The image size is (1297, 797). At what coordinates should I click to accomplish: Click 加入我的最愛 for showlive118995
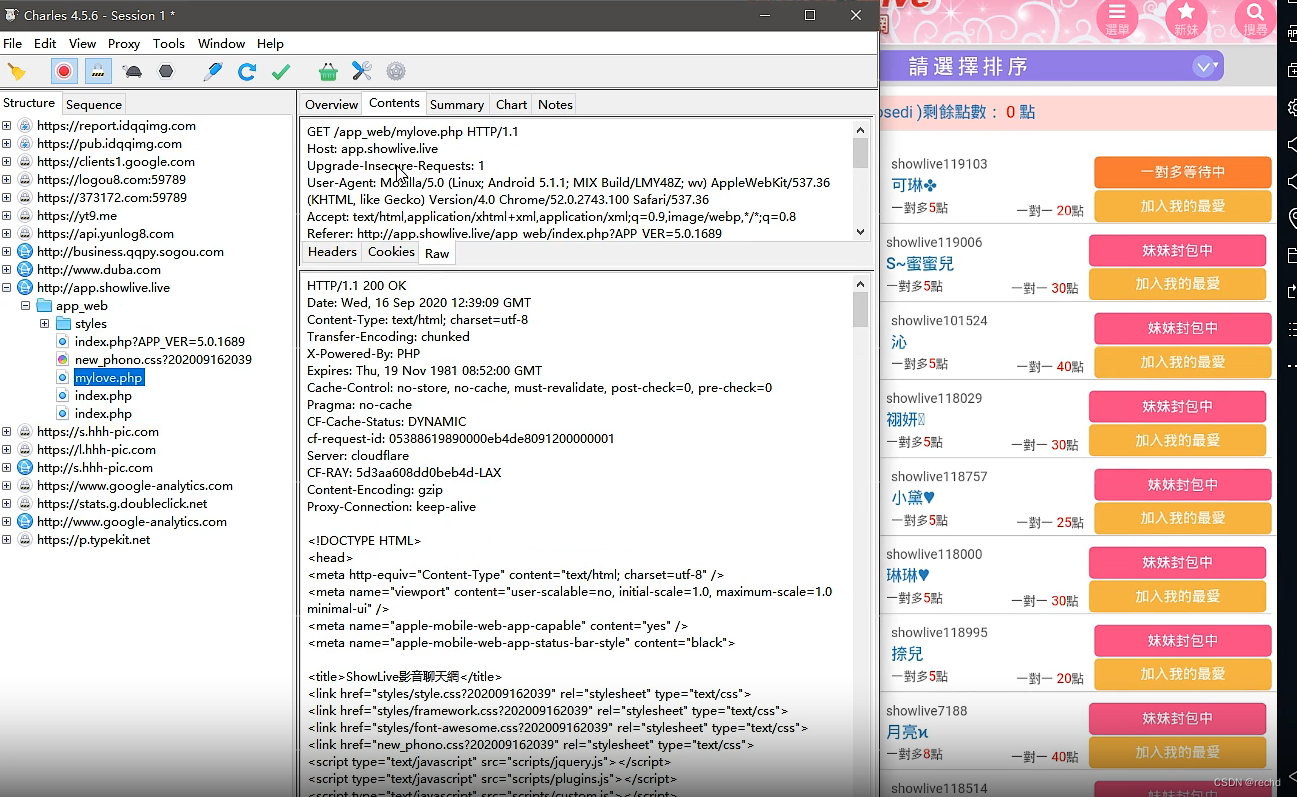pos(1183,674)
